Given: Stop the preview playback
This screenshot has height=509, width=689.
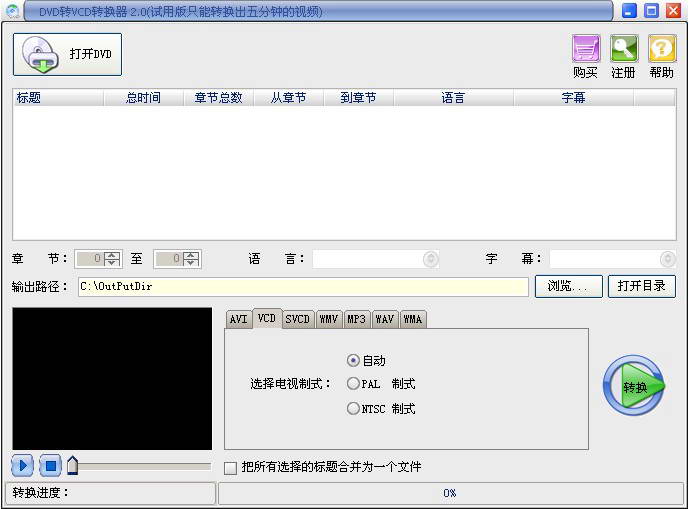Looking at the screenshot, I should (x=50, y=465).
